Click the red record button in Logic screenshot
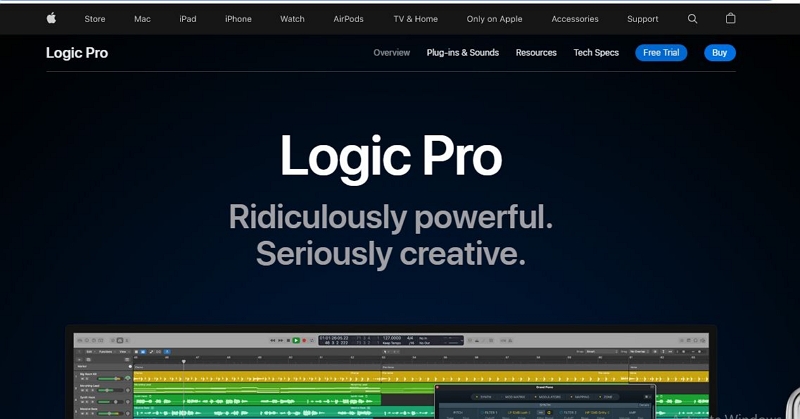This screenshot has height=419, width=800. click(x=304, y=340)
